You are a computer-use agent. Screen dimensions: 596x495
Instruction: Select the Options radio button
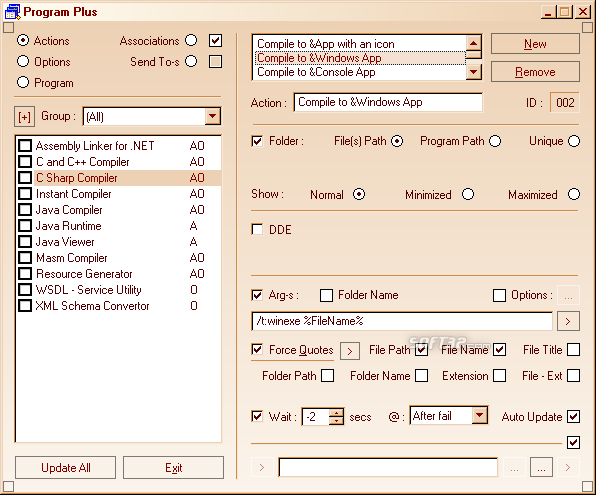pyautogui.click(x=23, y=61)
